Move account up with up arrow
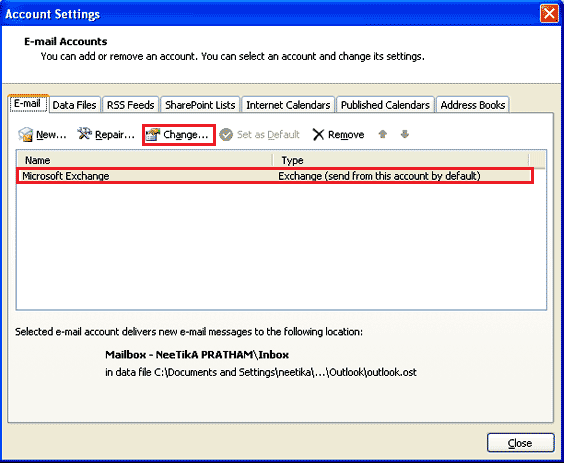The height and width of the screenshot is (463, 565). tap(383, 134)
